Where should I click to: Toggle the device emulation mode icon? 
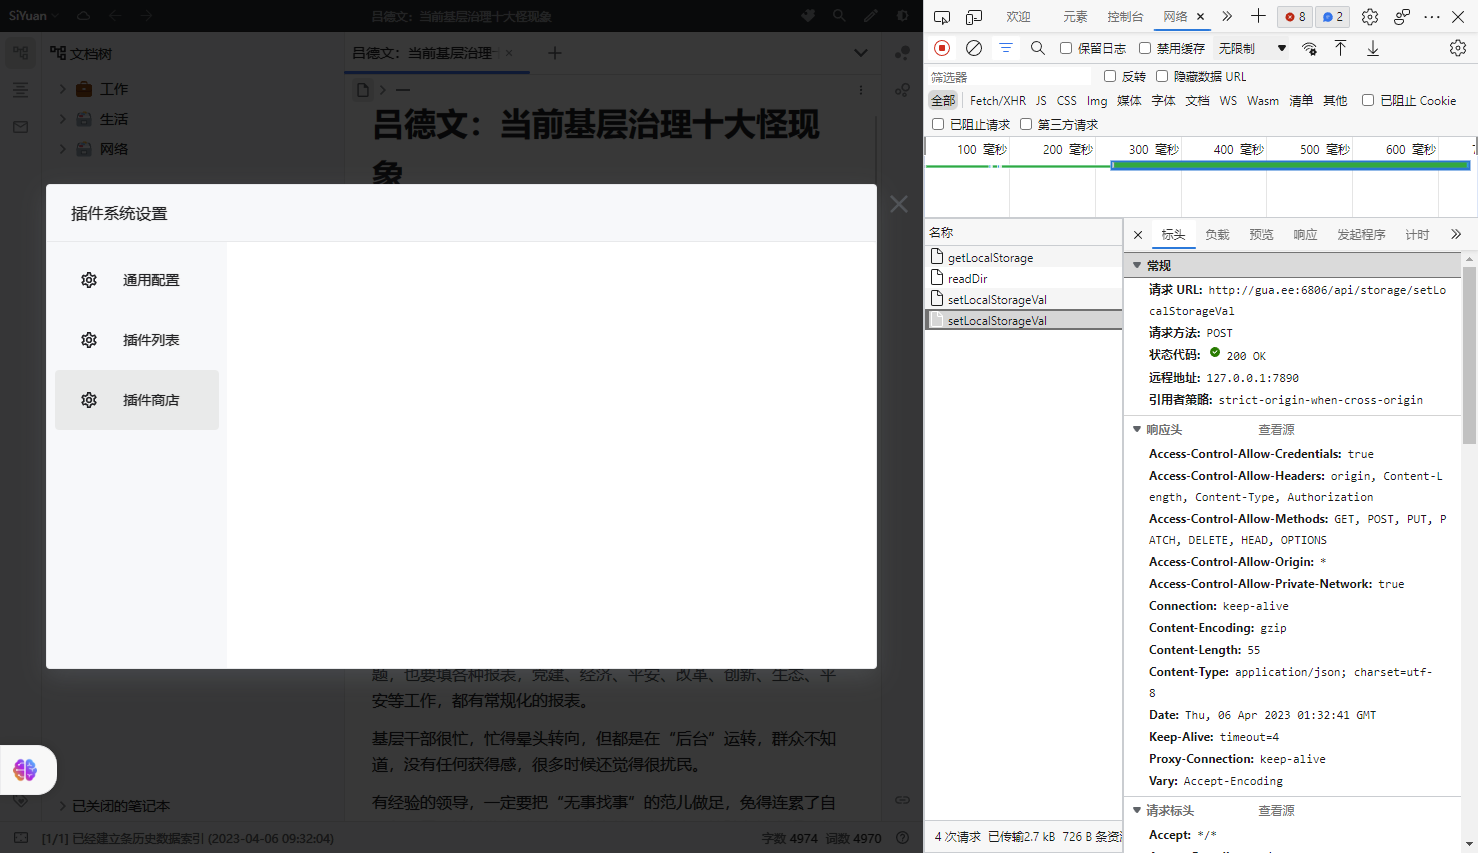pyautogui.click(x=973, y=17)
